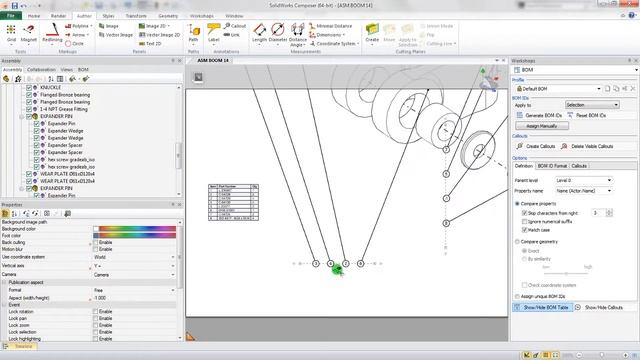
Task: Activate the Magnet tool
Action: coord(29,33)
